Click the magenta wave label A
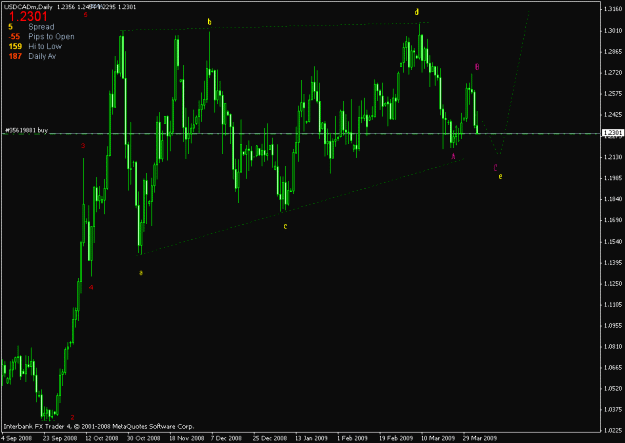Image resolution: width=625 pixels, height=443 pixels. coord(453,156)
